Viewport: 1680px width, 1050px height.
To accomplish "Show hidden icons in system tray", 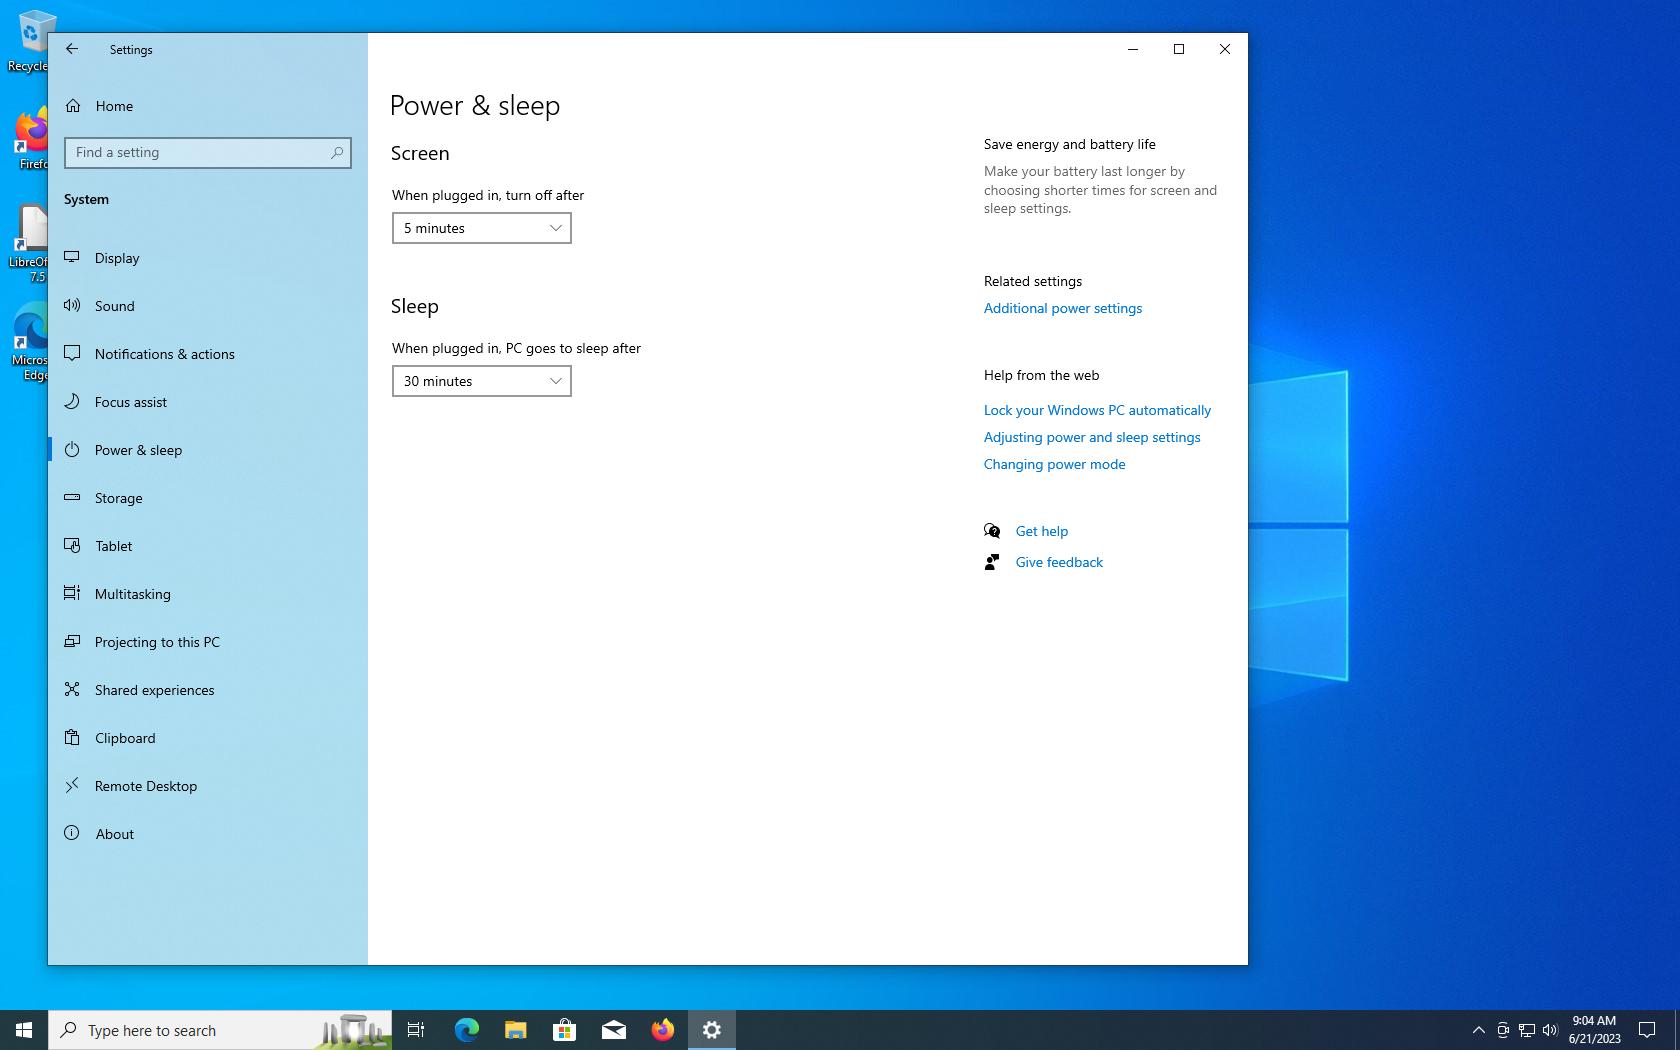I will pyautogui.click(x=1478, y=1030).
